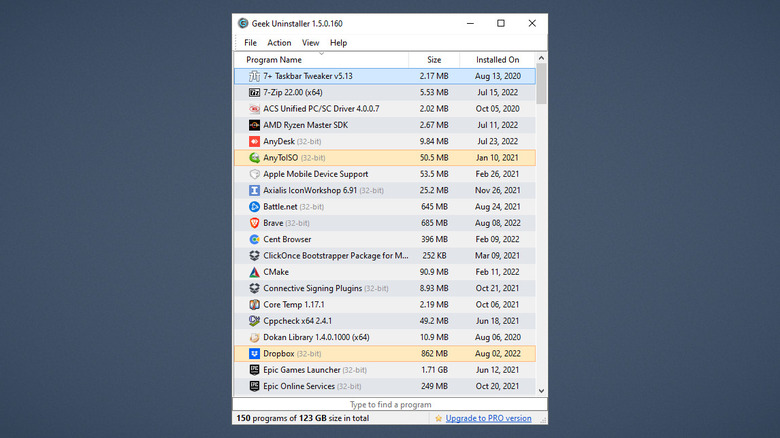Open the File menu
Screen dimensions: 780x438
(x=250, y=43)
